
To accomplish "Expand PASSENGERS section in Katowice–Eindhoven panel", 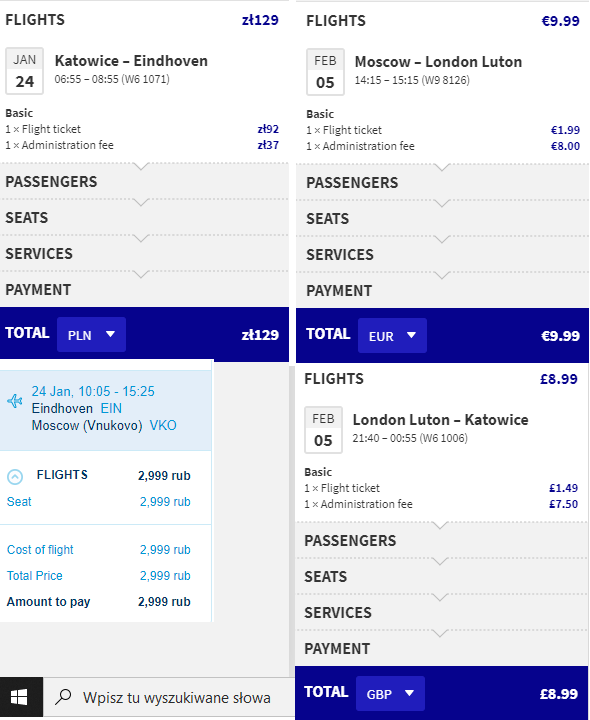I will [x=144, y=182].
